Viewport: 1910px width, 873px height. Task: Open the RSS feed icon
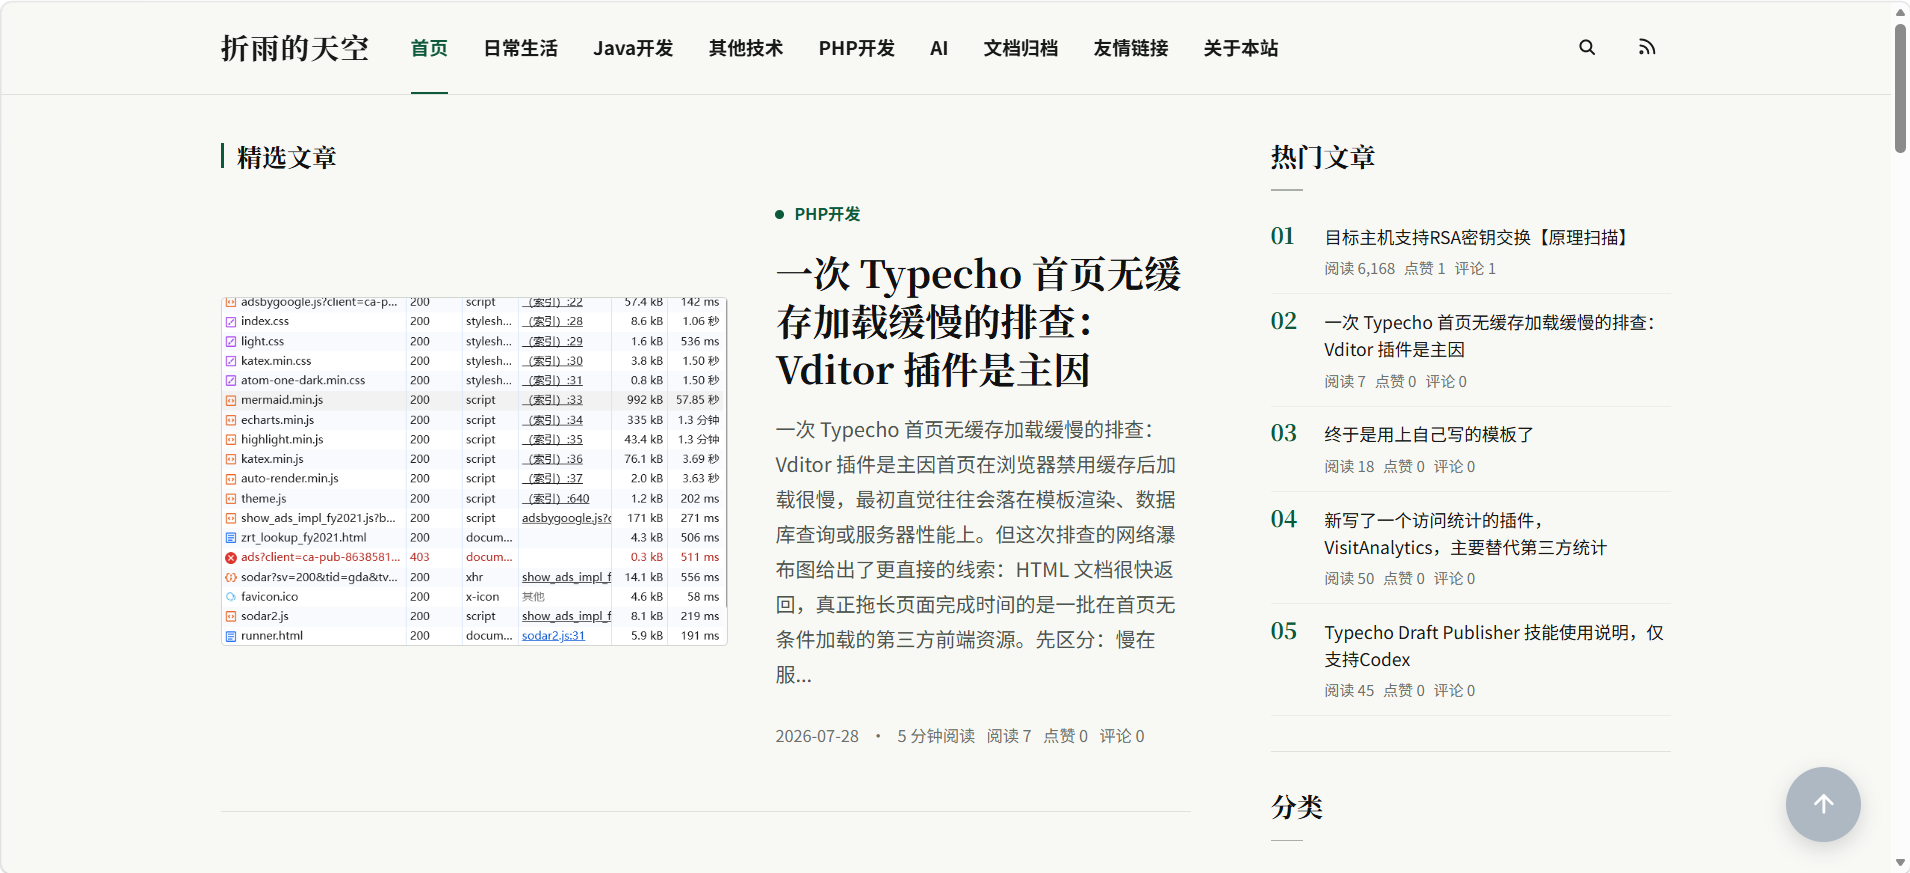pos(1647,47)
